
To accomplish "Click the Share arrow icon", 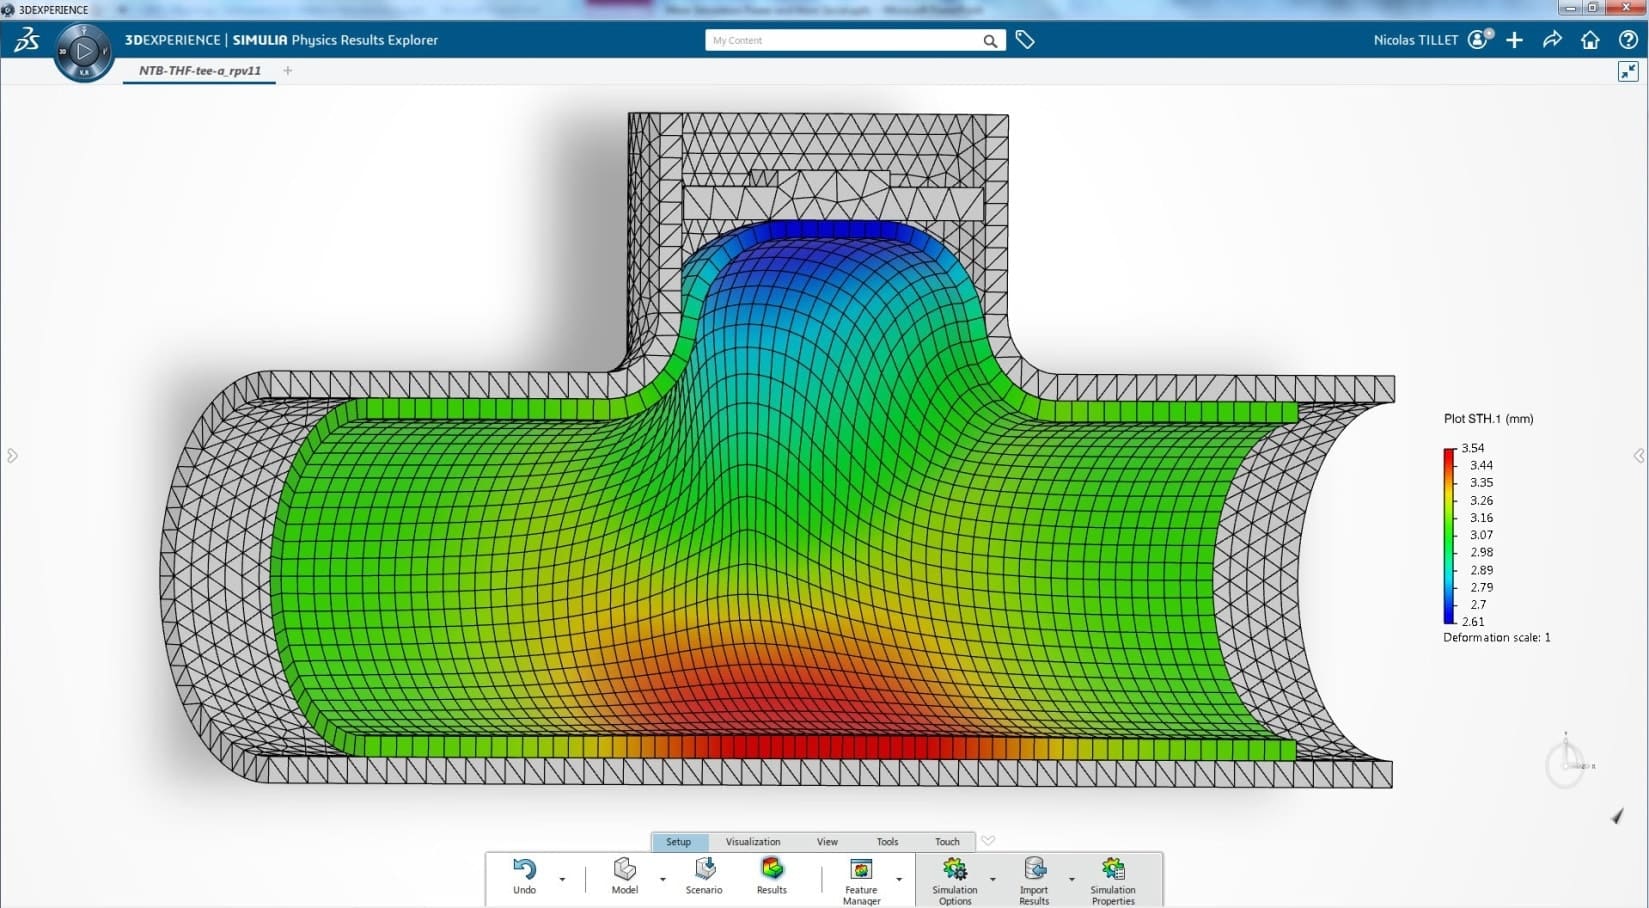I will [x=1552, y=40].
